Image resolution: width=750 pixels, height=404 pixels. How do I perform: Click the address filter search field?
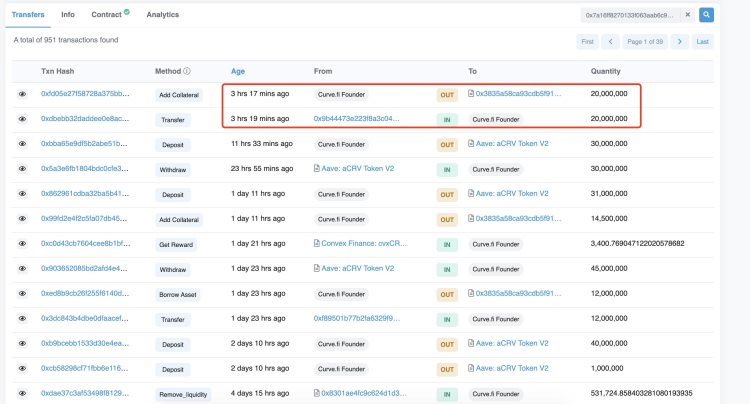click(630, 15)
